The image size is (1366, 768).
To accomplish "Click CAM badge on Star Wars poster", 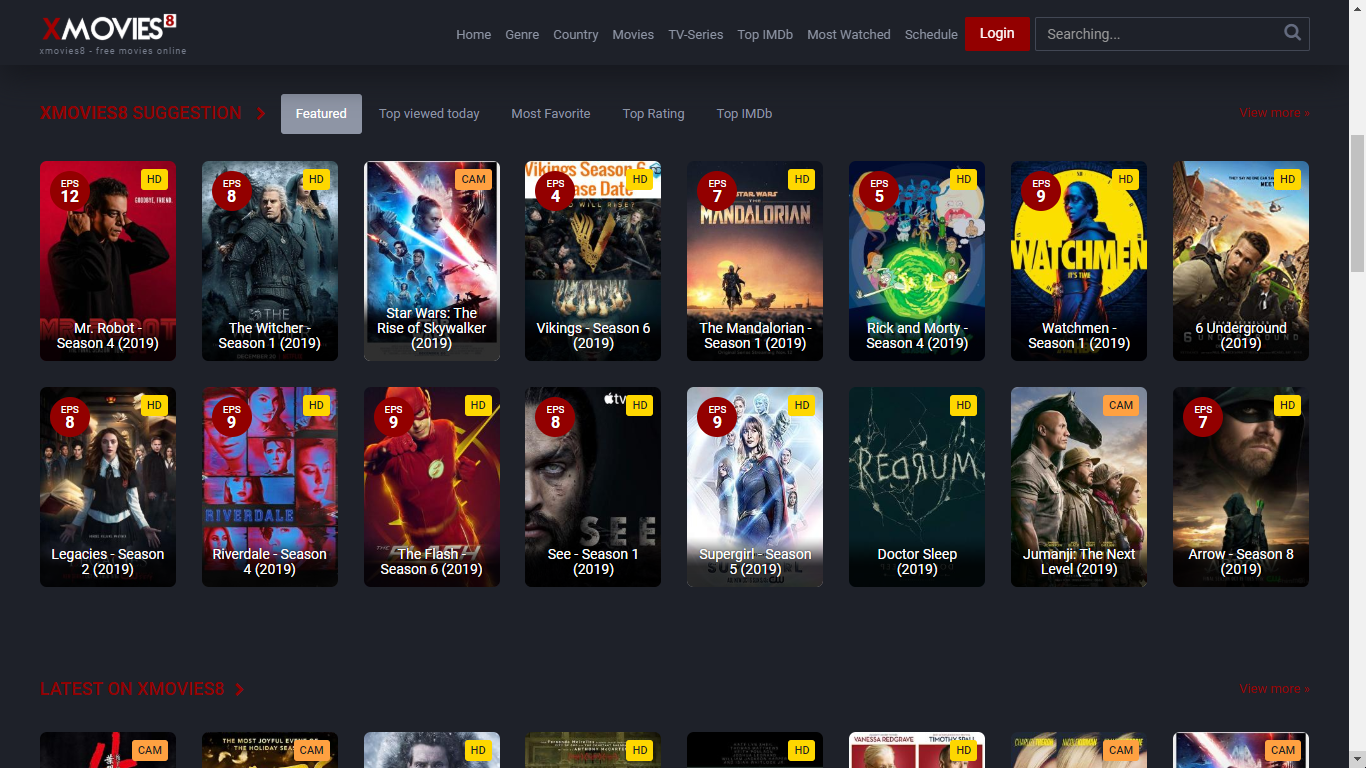I will pyautogui.click(x=473, y=180).
